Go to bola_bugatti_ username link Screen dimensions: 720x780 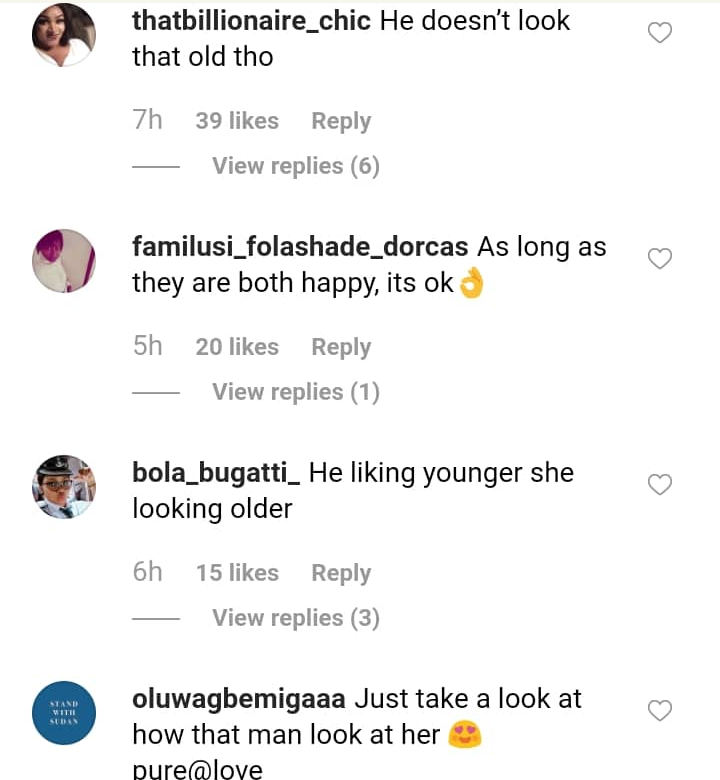[x=216, y=473]
